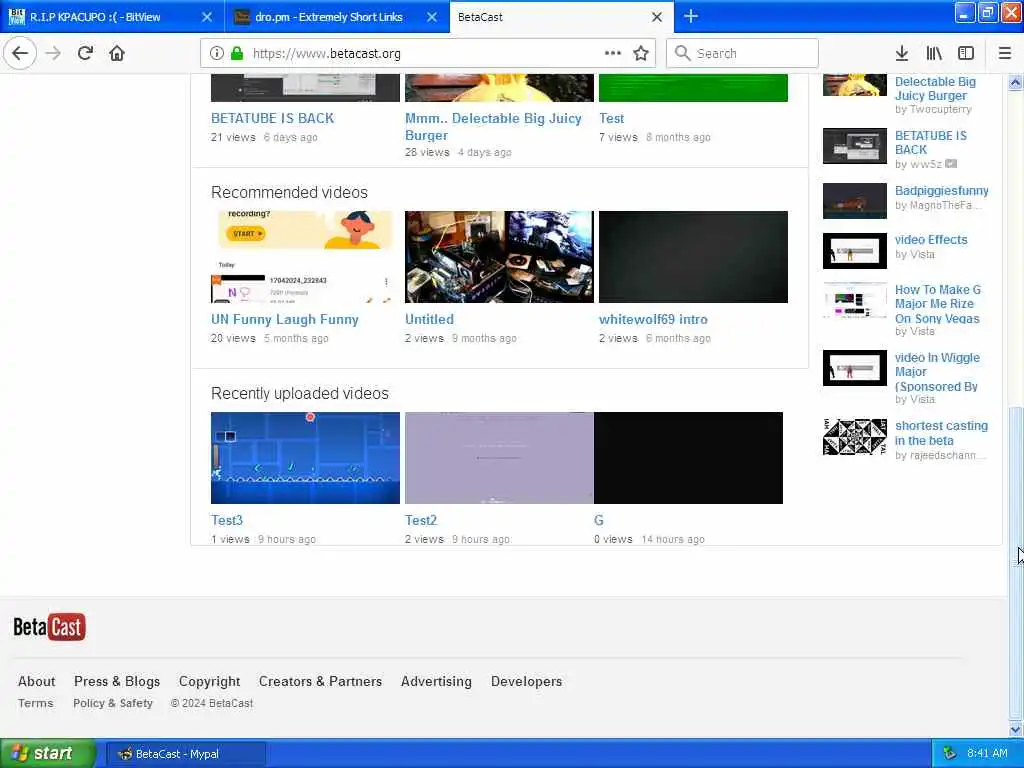Open the Press & Blogs footer link
This screenshot has width=1024, height=768.
[x=117, y=681]
